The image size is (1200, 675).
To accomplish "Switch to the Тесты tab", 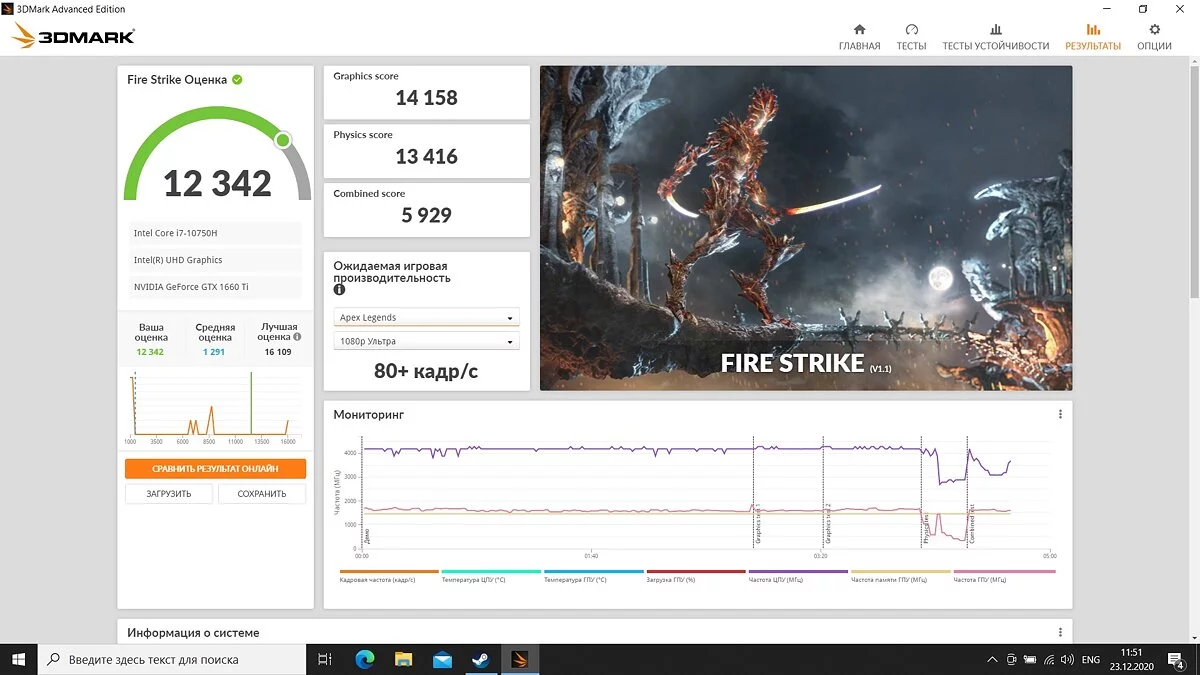I will pyautogui.click(x=911, y=37).
